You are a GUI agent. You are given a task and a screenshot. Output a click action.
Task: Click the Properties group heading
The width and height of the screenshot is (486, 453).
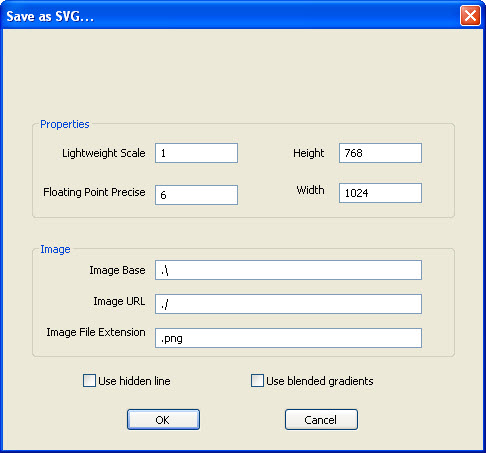[65, 124]
